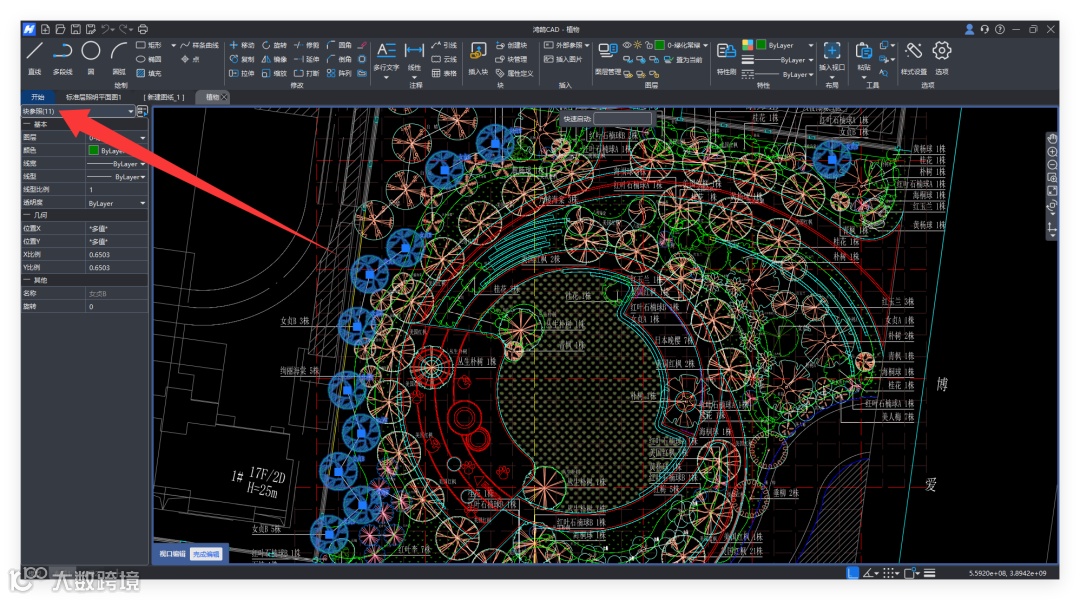The width and height of the screenshot is (1080, 600).
Task: Toggle polar angle tracking in status bar
Action: coord(871,573)
